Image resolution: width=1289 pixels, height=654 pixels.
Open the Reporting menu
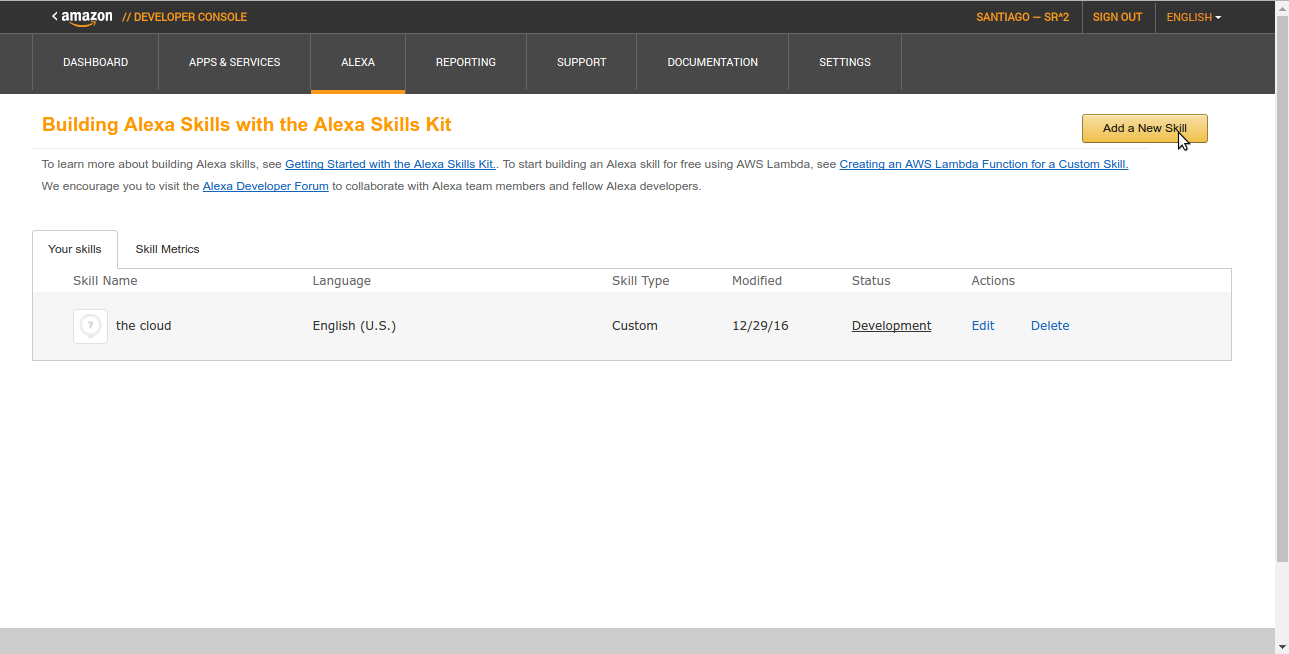[x=466, y=62]
